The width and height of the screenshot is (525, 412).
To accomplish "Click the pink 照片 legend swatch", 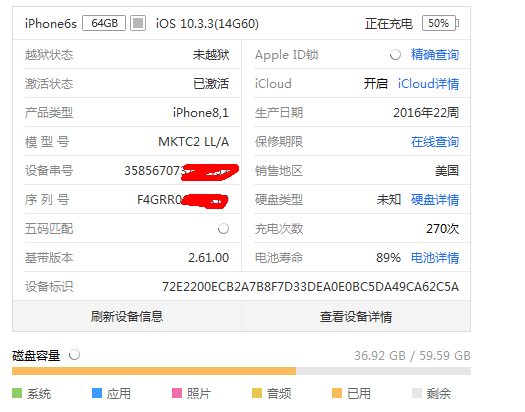I will click(177, 393).
